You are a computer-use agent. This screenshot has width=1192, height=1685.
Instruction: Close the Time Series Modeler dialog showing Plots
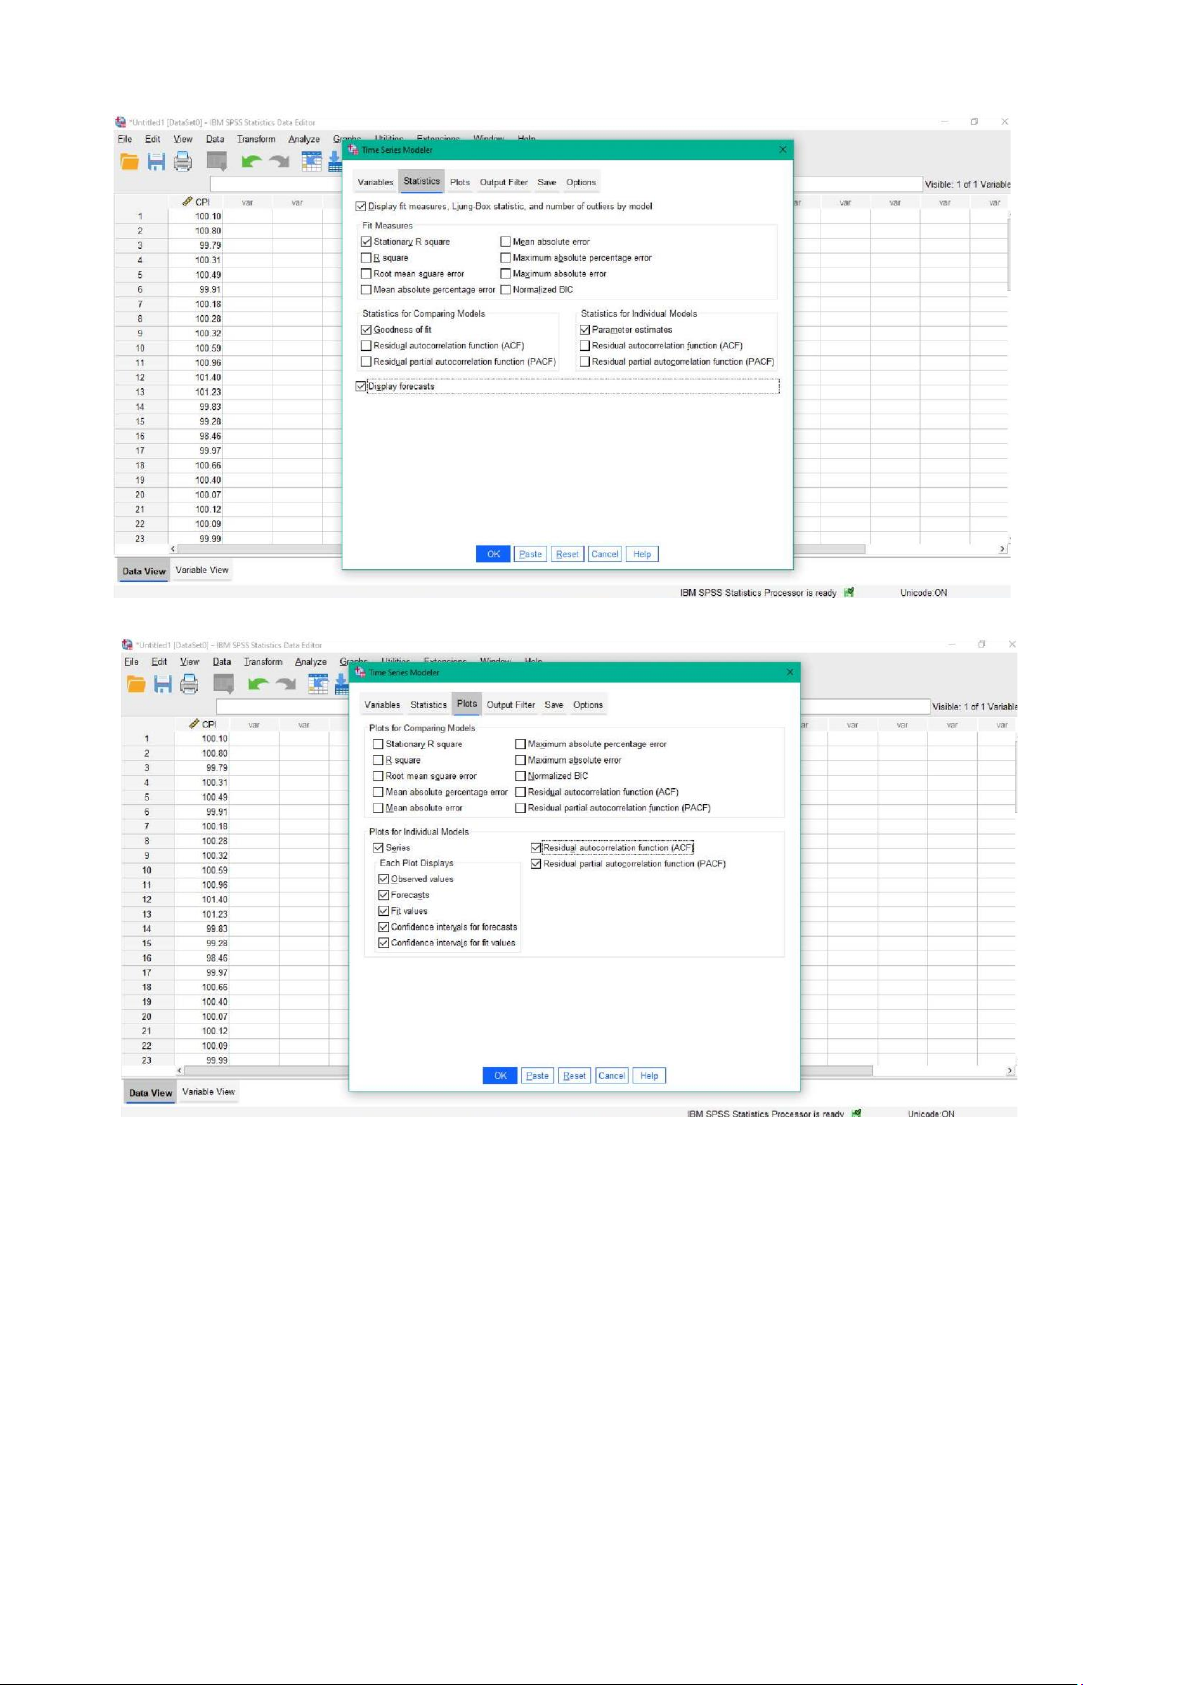pyautogui.click(x=790, y=672)
